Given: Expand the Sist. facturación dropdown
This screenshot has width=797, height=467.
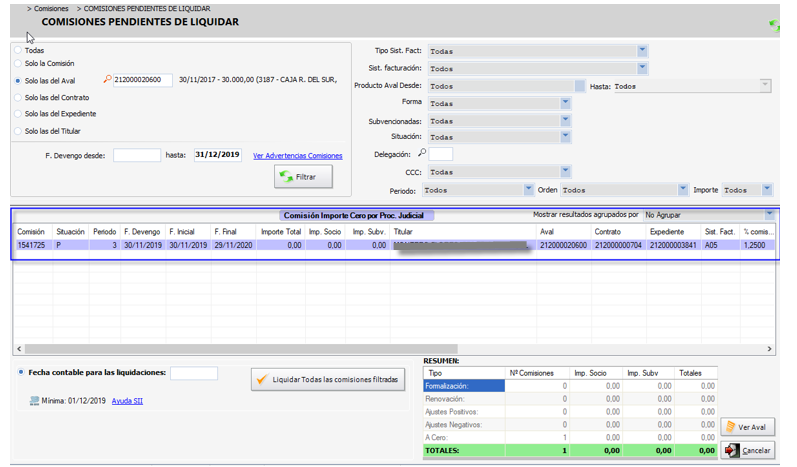Looking at the screenshot, I should point(642,68).
